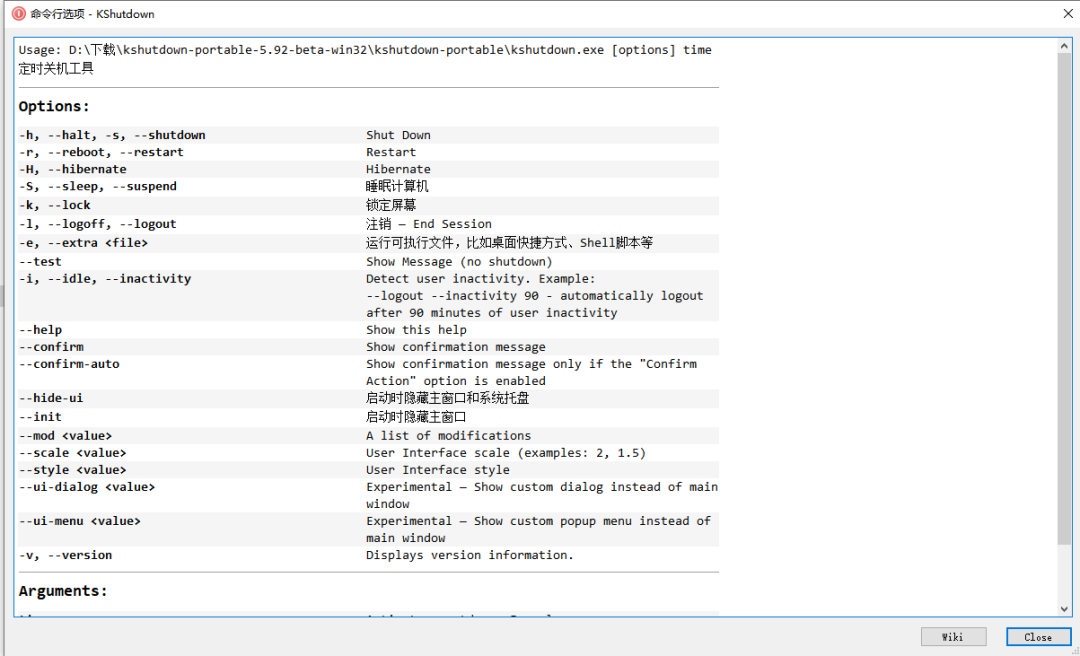Click the "--test" option text

[40, 262]
